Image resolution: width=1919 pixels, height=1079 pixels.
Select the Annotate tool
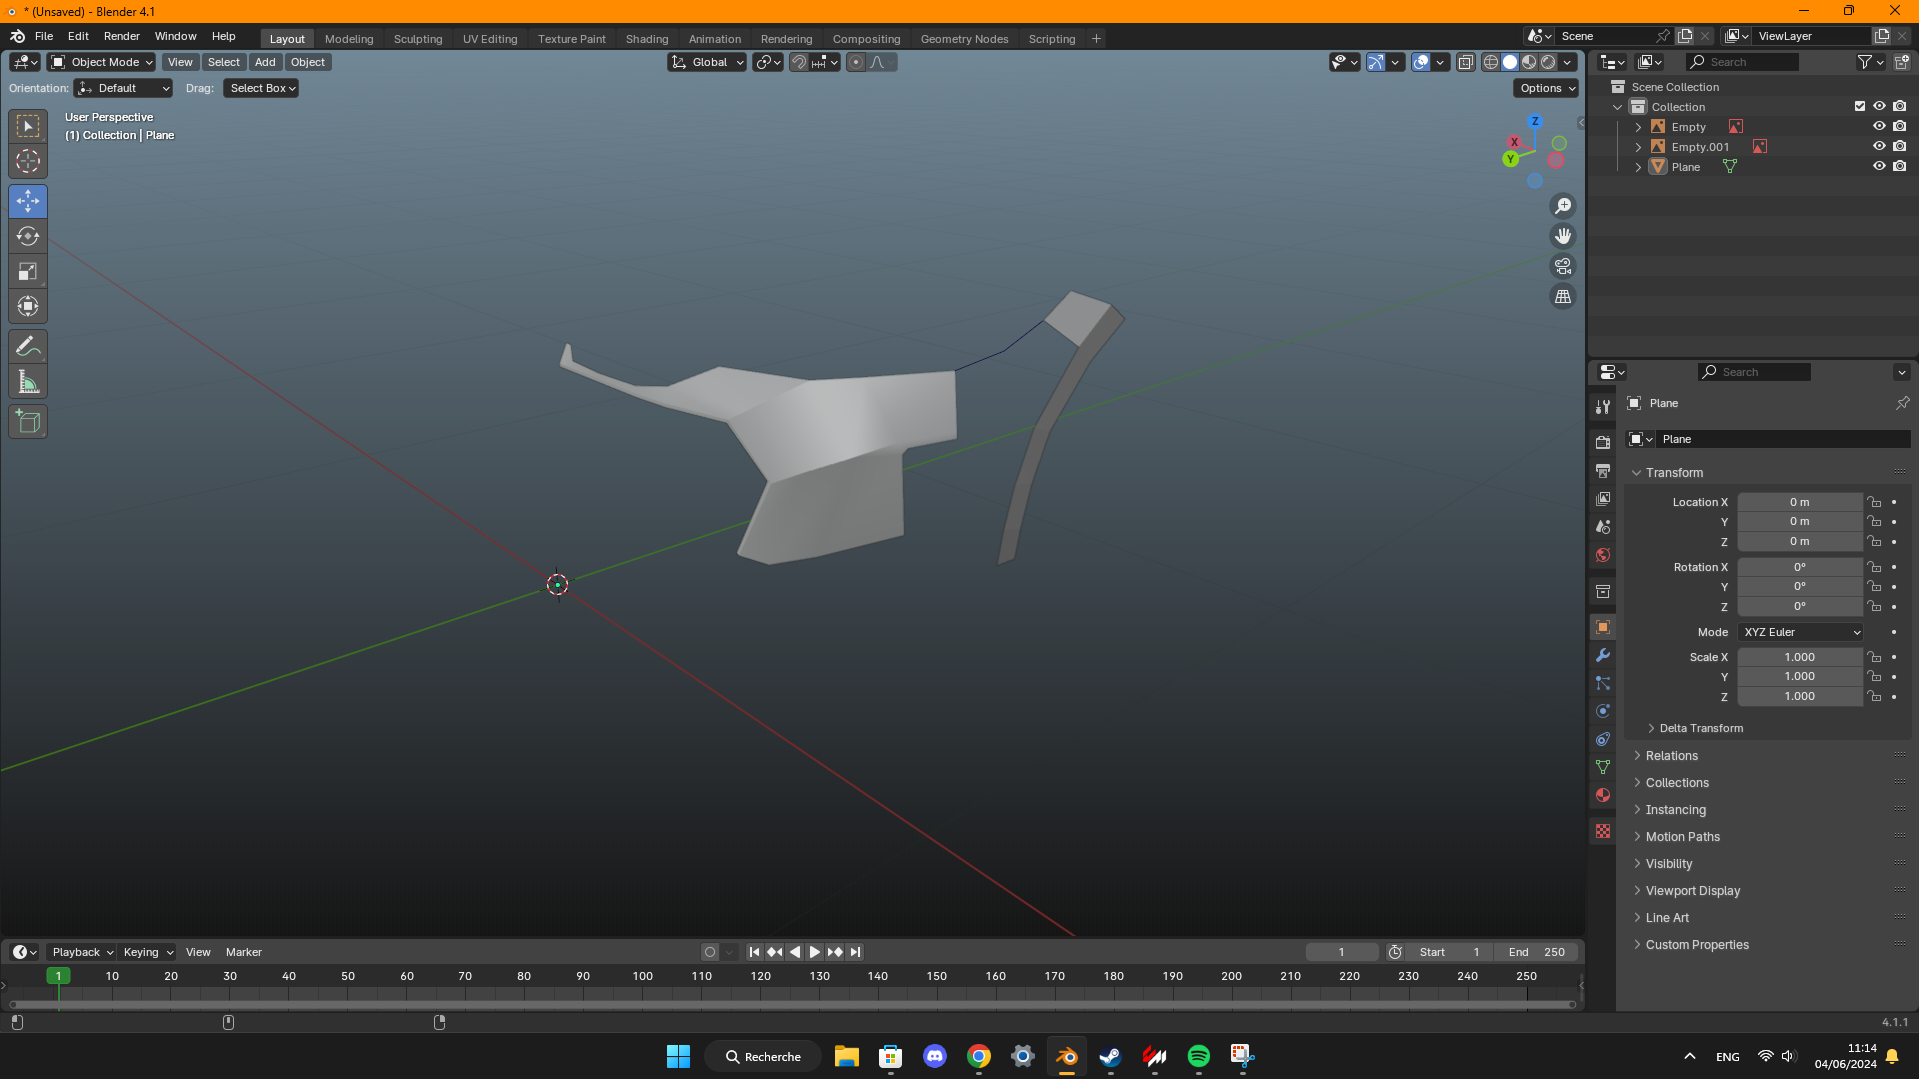point(28,347)
